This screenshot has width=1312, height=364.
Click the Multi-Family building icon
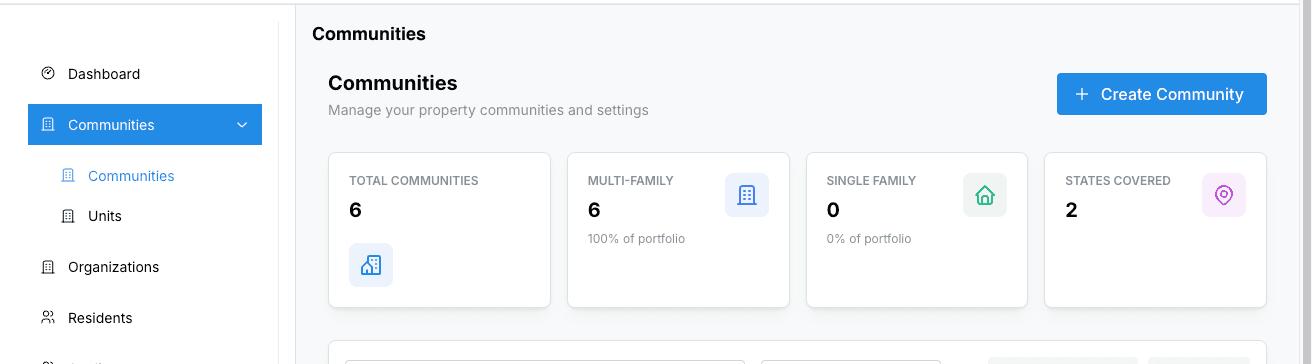click(x=747, y=195)
